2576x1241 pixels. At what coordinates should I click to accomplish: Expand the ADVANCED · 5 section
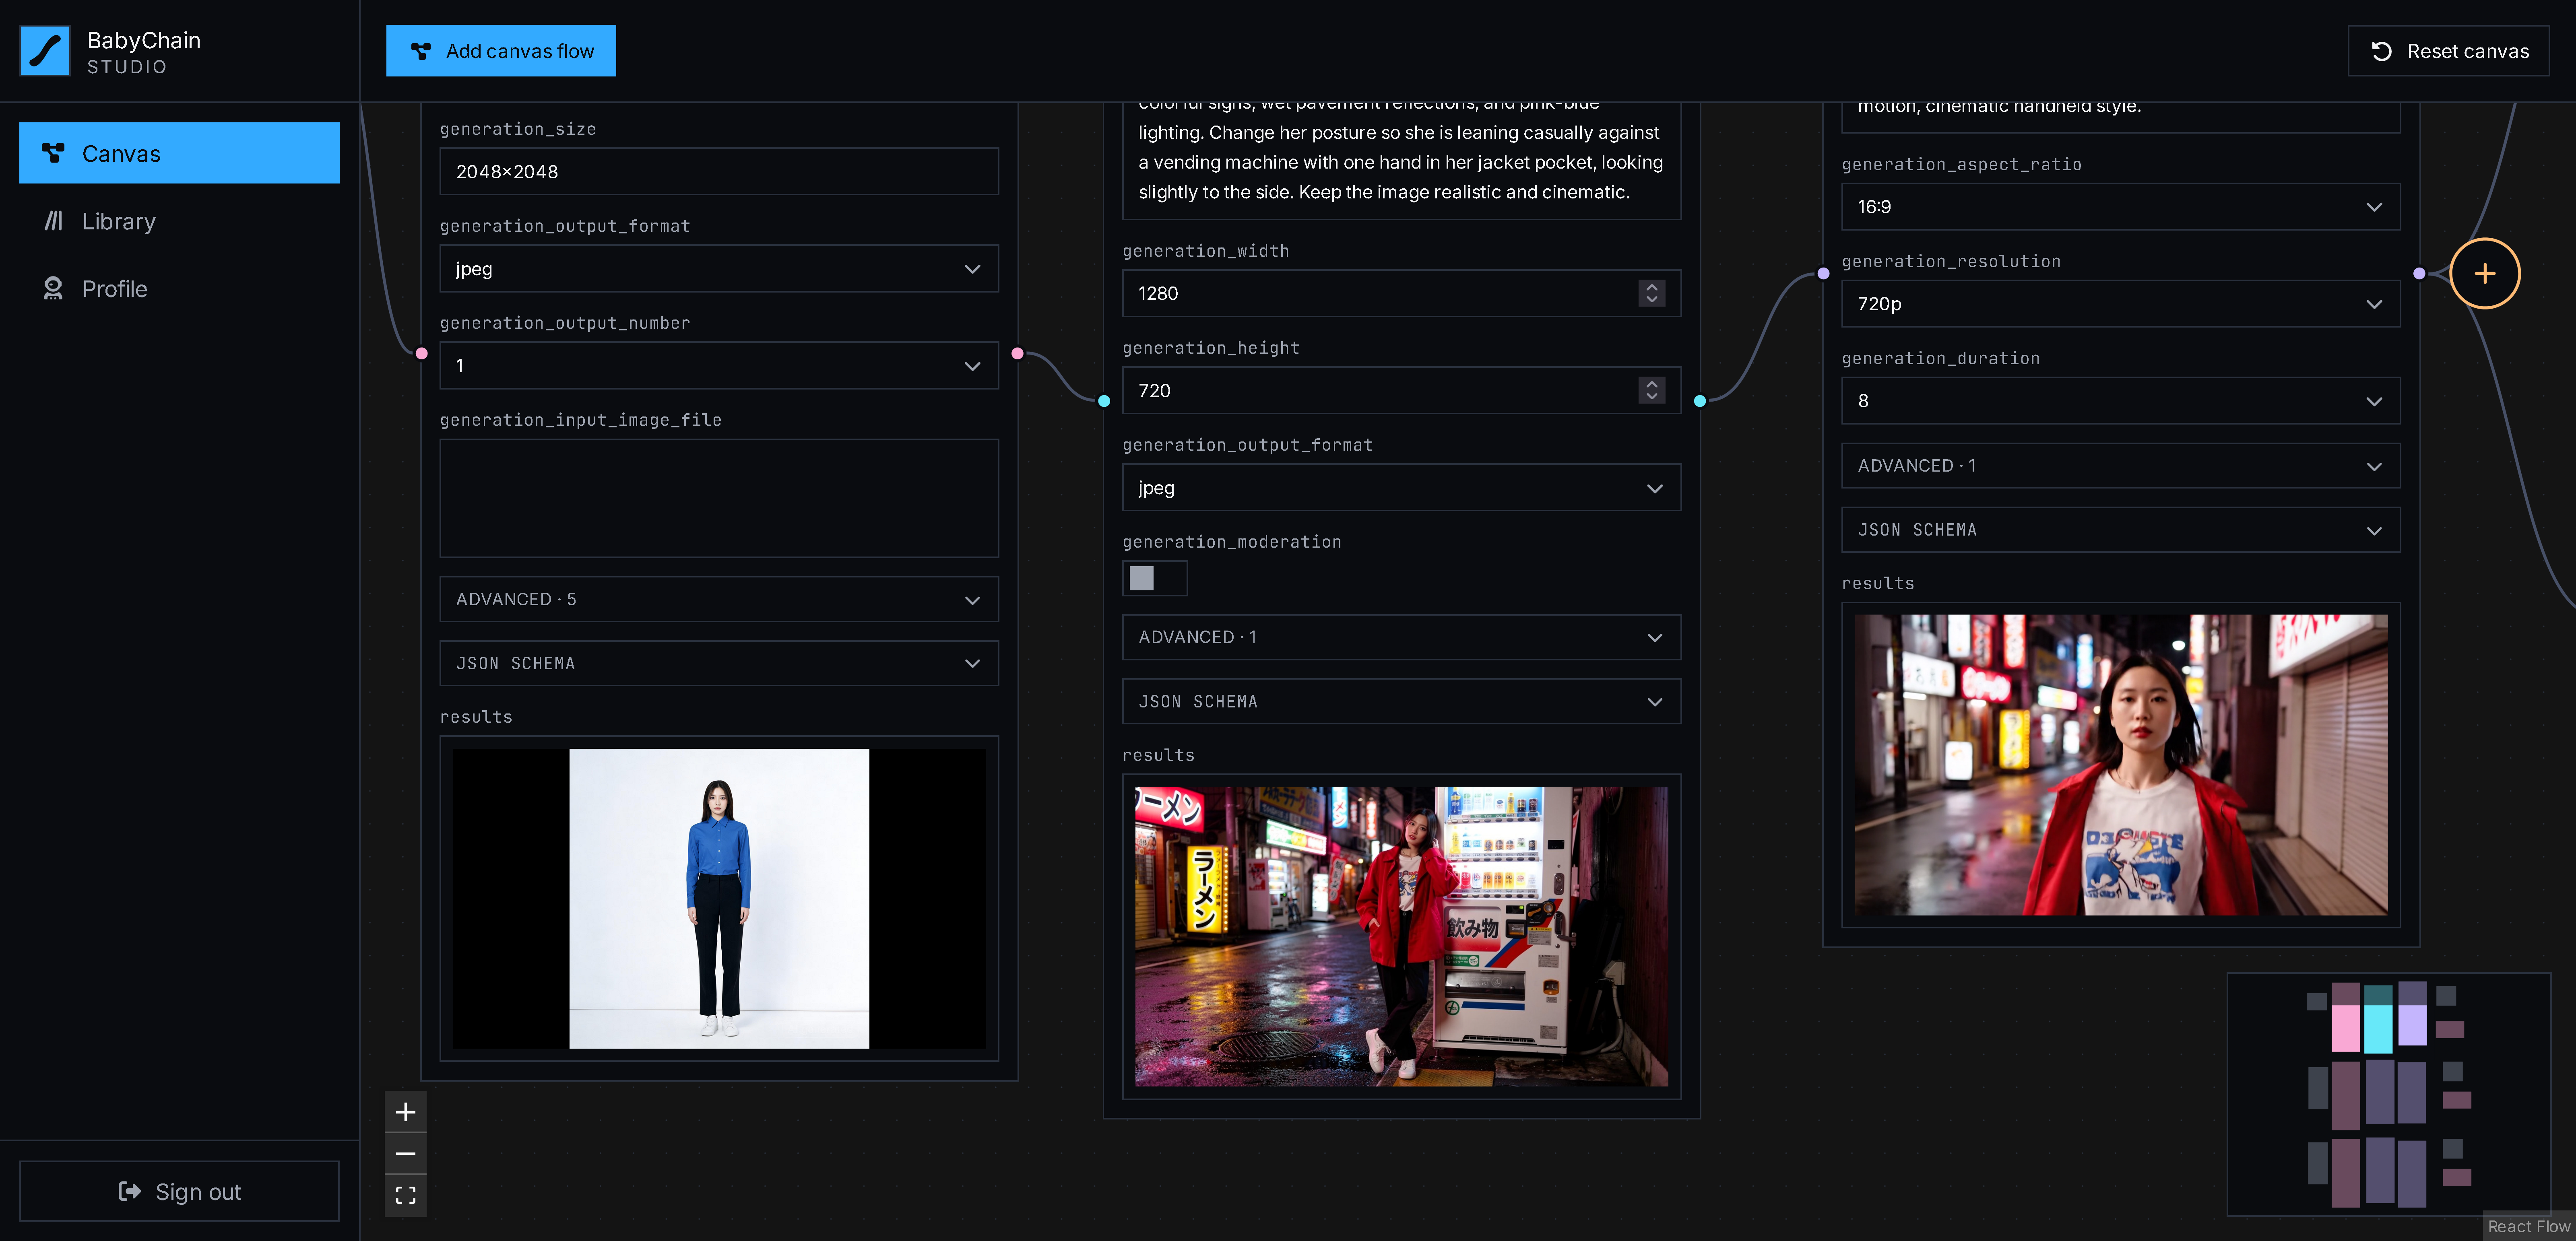pyautogui.click(x=719, y=600)
